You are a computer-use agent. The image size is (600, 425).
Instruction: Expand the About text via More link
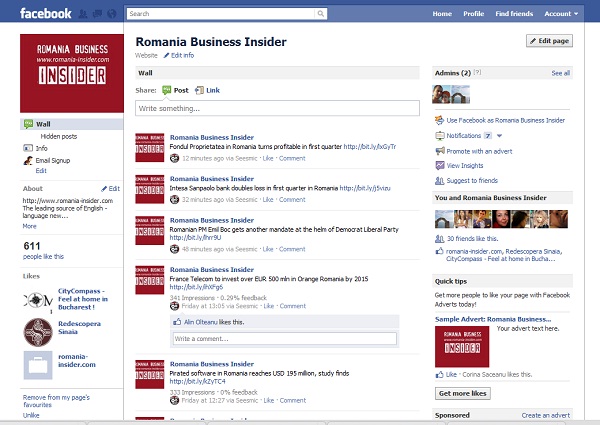click(30, 226)
